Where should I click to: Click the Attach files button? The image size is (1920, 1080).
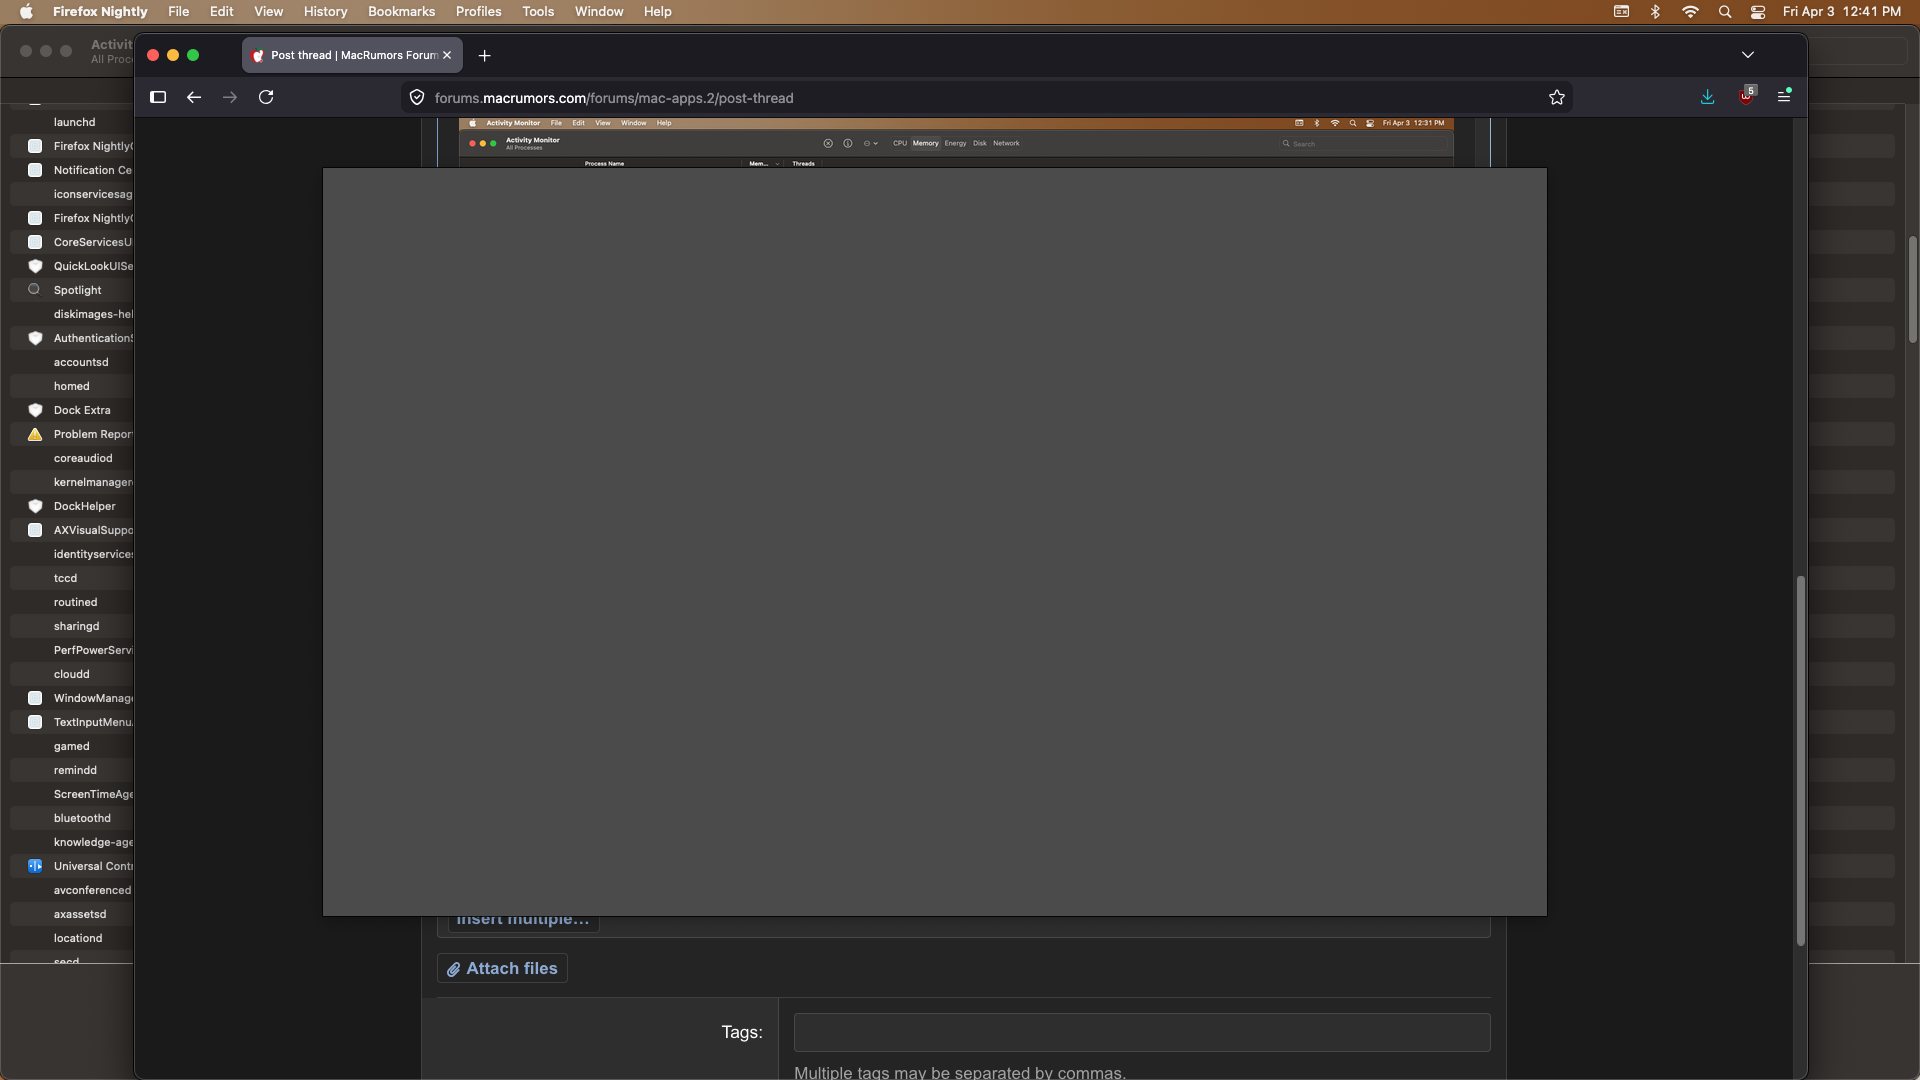pos(502,968)
